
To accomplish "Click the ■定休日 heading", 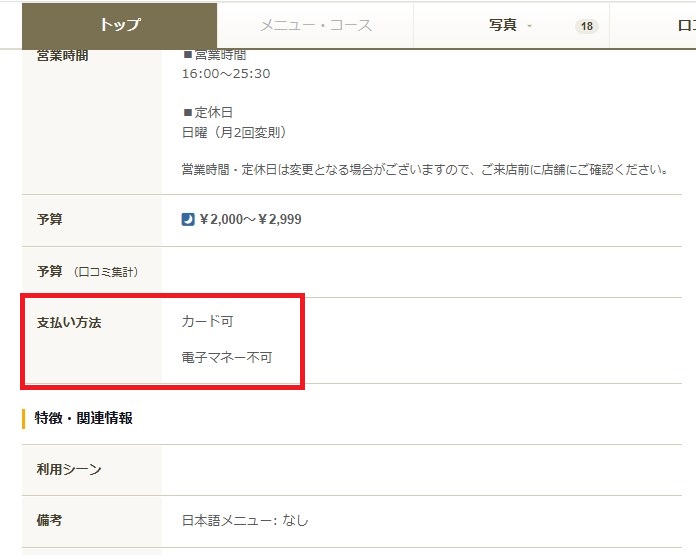I will click(x=207, y=112).
